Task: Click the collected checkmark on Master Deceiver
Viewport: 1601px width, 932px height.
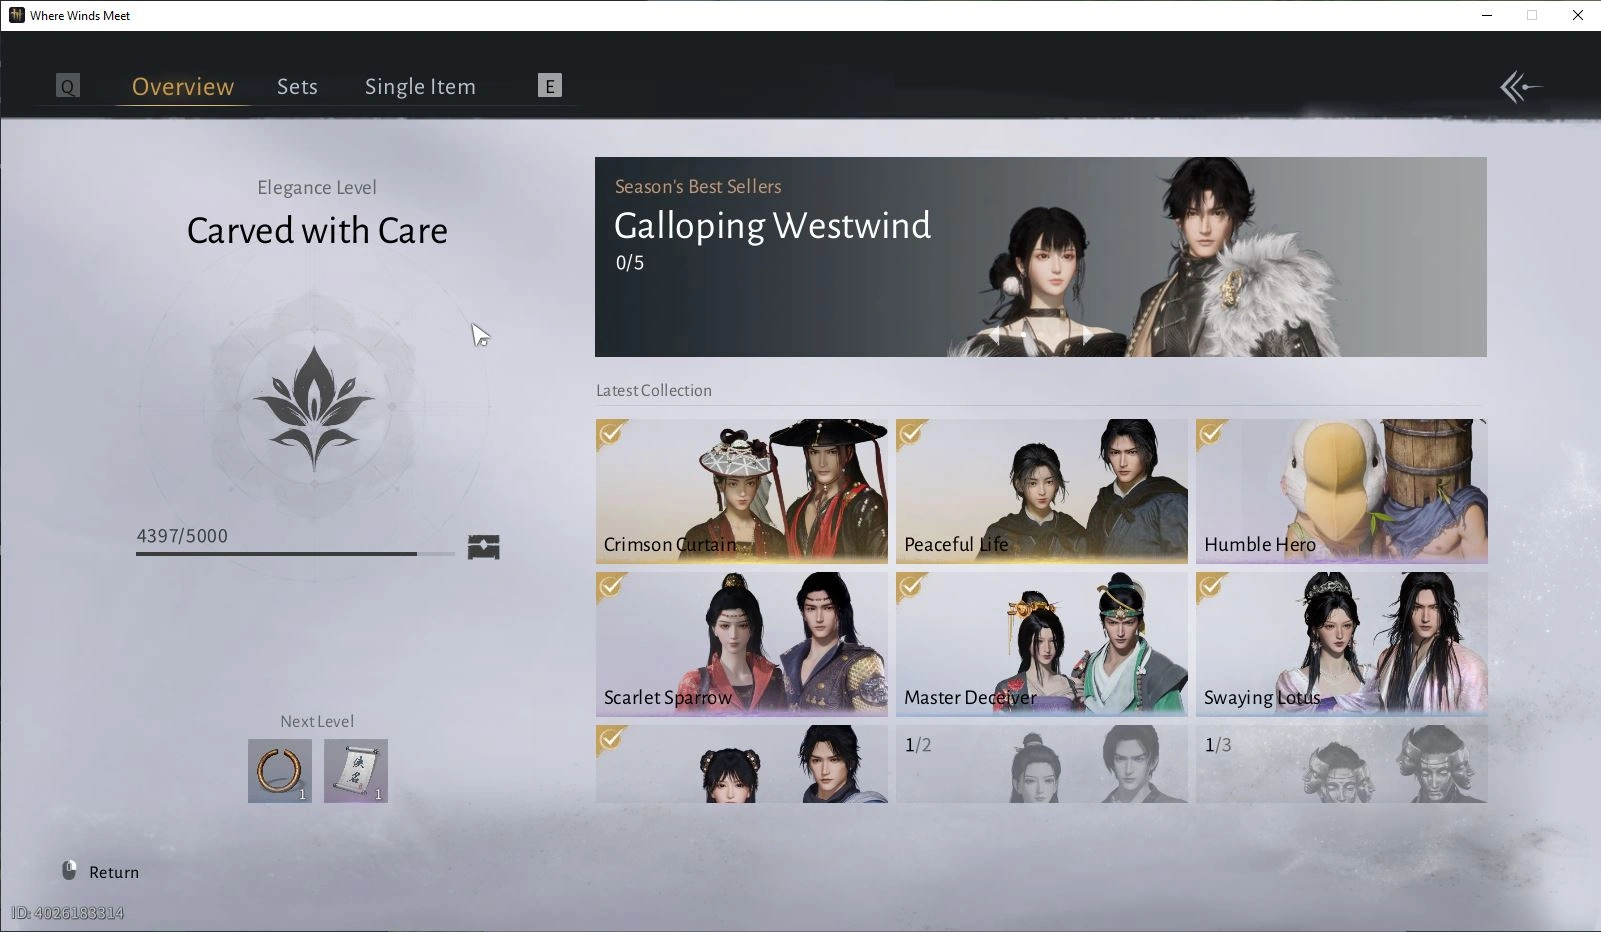Action: click(911, 587)
